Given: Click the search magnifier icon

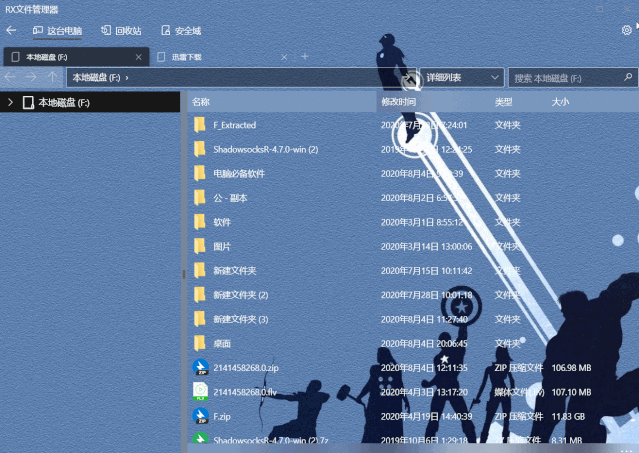Looking at the screenshot, I should point(628,77).
